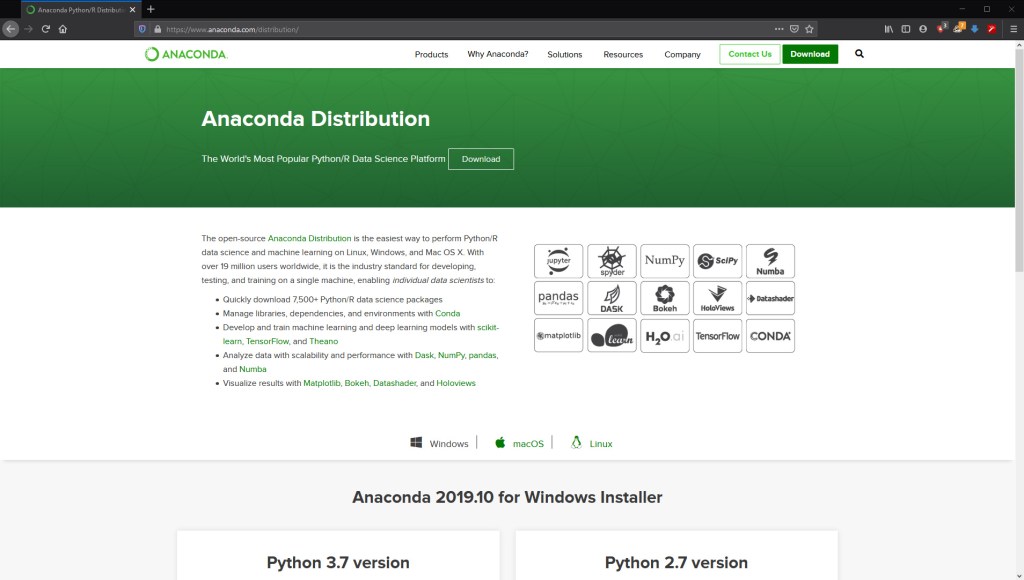The image size is (1024, 580).
Task: Select the macOS installer tab
Action: [520, 443]
